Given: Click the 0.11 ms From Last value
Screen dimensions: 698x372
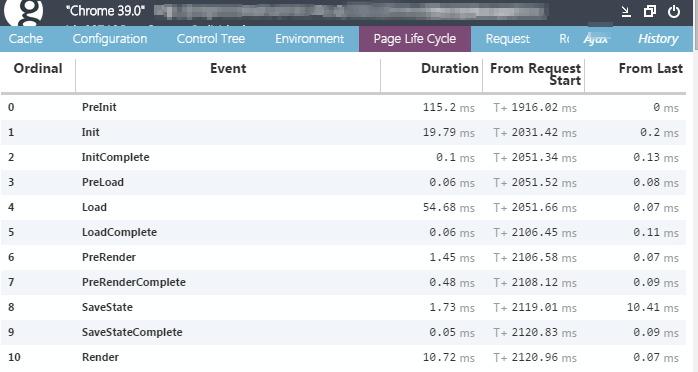Looking at the screenshot, I should pyautogui.click(x=656, y=232).
